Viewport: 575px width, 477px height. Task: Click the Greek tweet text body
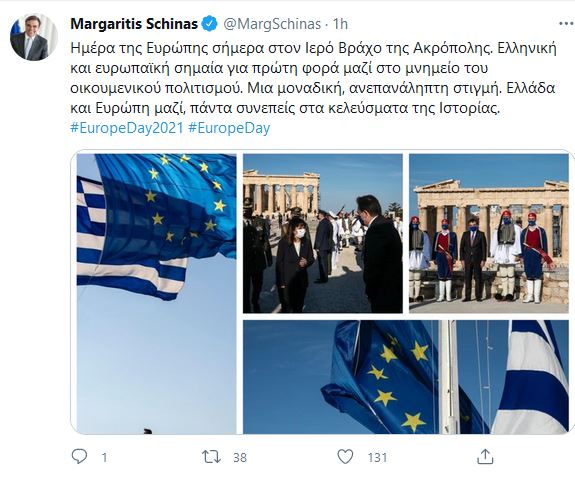314,78
